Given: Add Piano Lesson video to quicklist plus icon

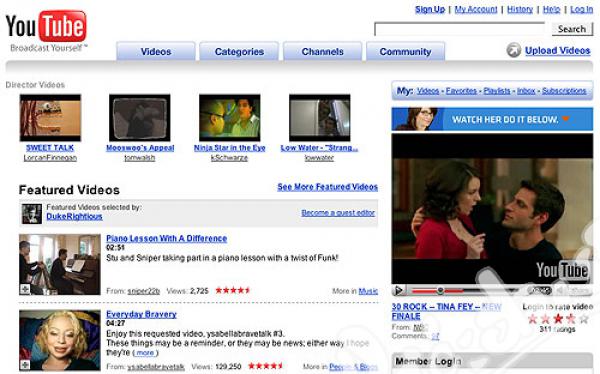Looking at the screenshot, I should (25, 289).
